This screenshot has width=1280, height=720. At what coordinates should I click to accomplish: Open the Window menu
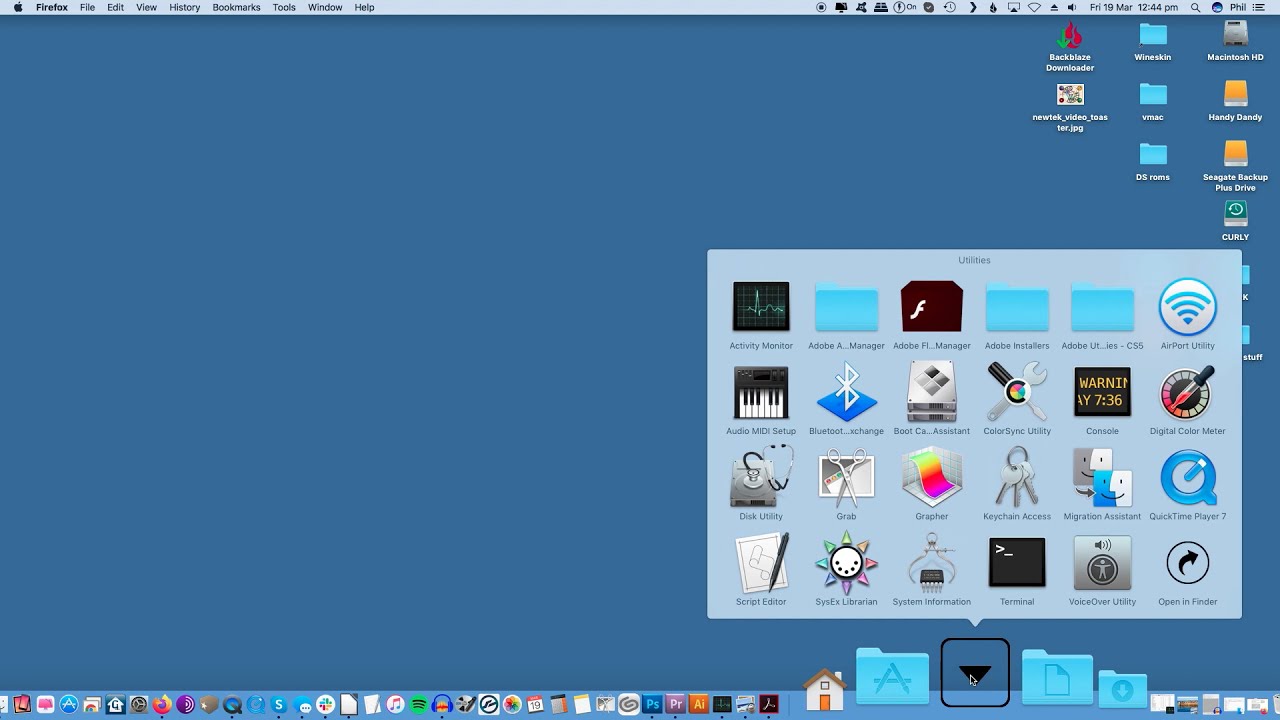coord(325,7)
